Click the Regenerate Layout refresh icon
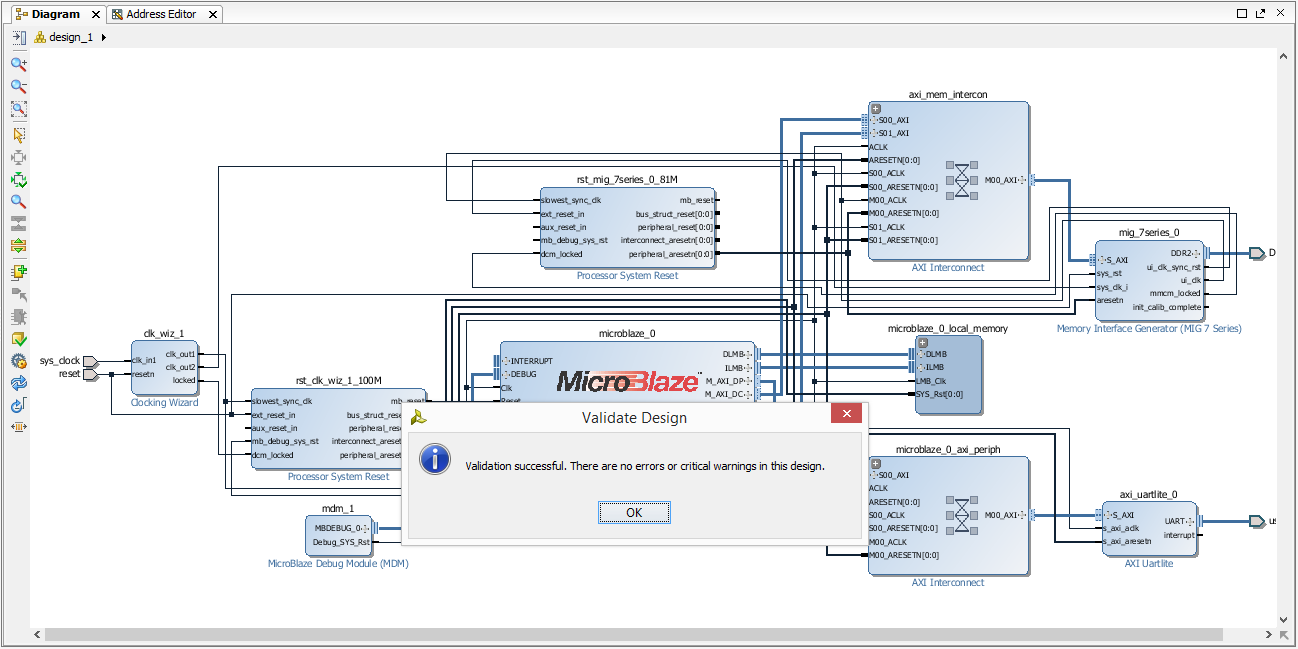The image size is (1298, 649). click(x=18, y=383)
